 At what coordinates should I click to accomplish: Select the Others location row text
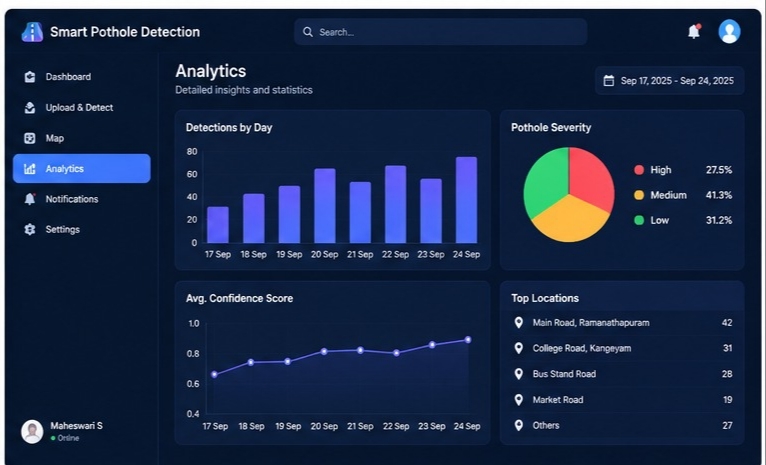546,425
